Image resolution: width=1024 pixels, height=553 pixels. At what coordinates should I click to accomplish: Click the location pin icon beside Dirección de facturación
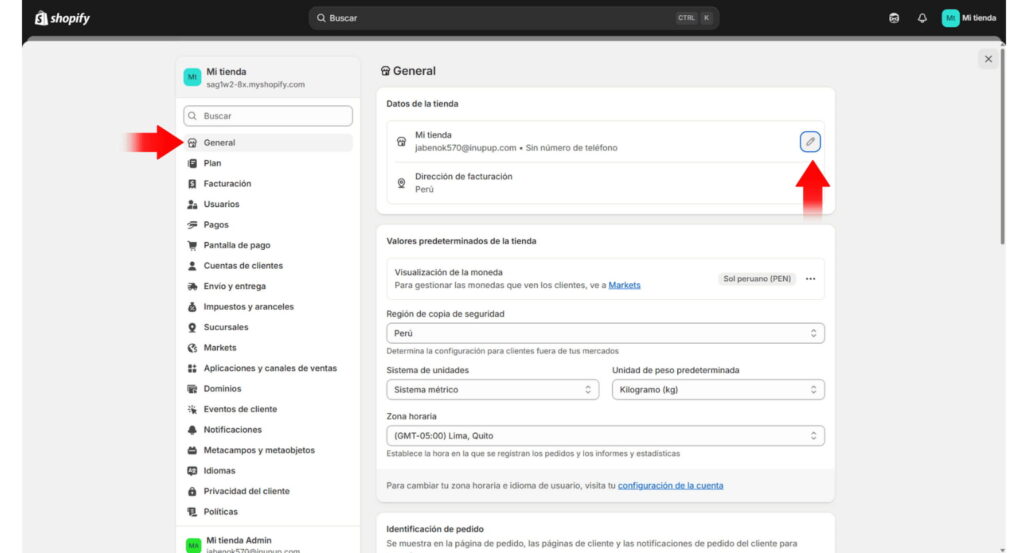click(401, 183)
